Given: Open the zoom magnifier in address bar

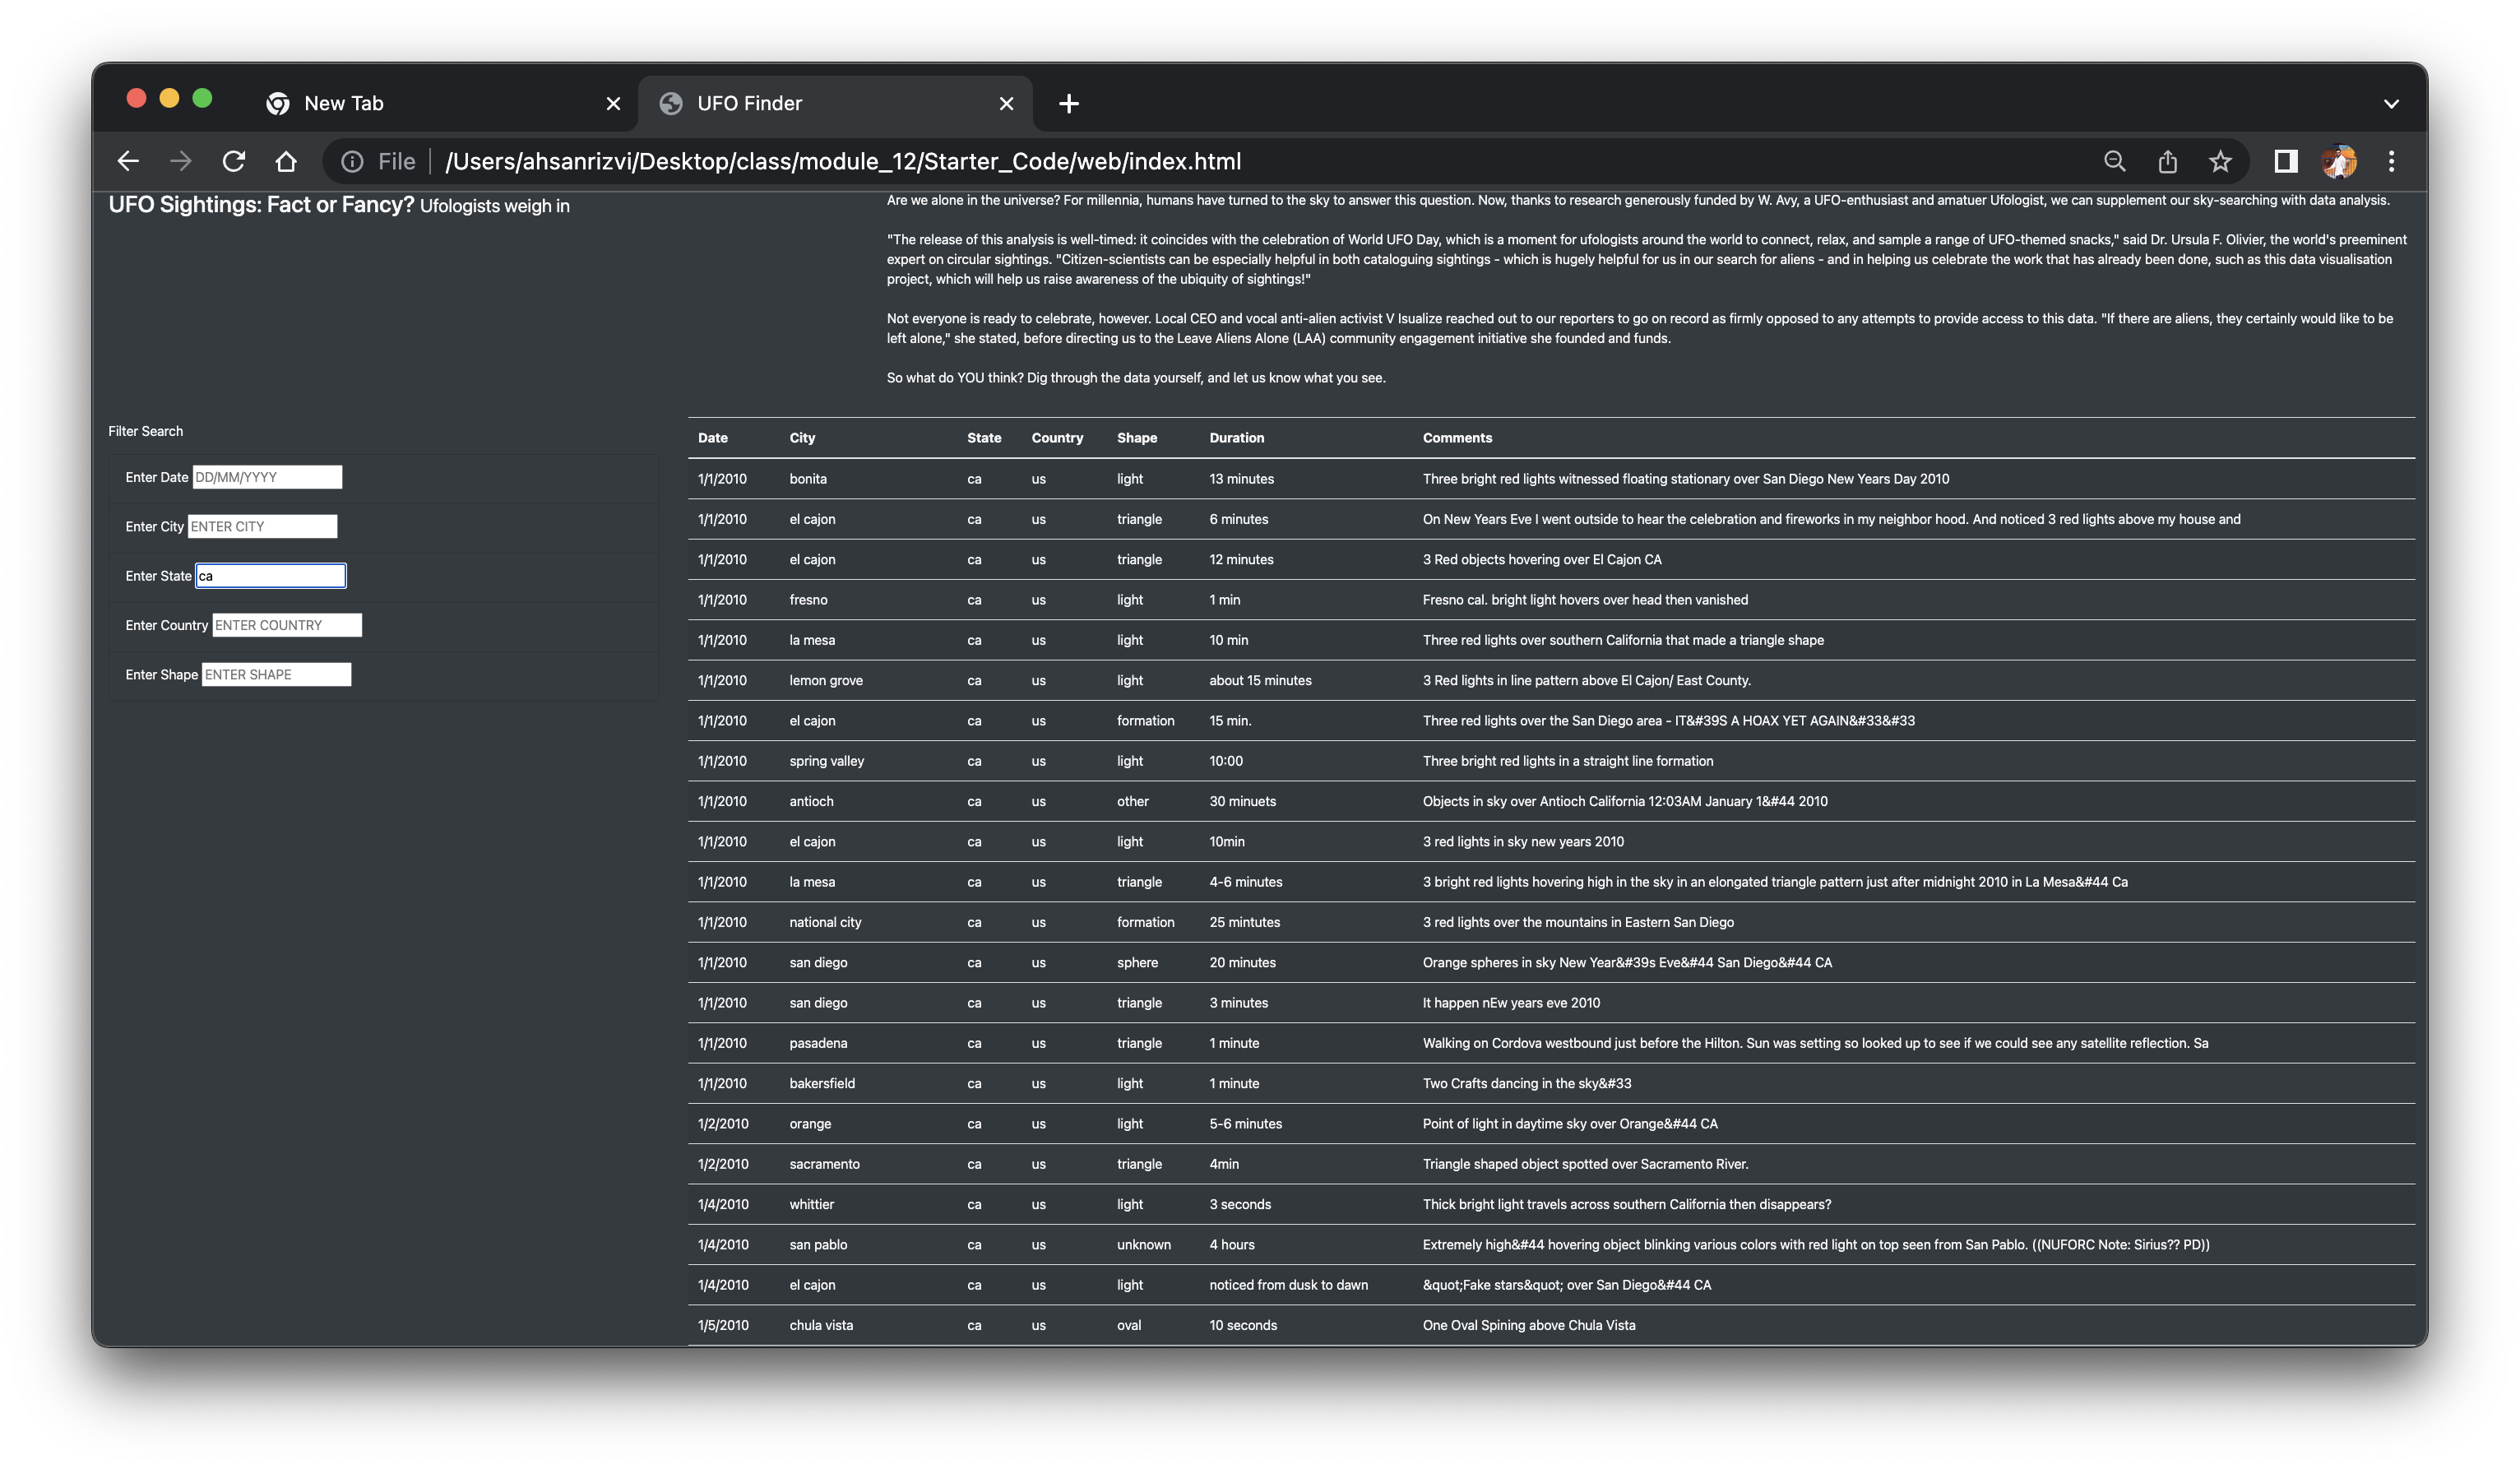Looking at the screenshot, I should (2114, 161).
